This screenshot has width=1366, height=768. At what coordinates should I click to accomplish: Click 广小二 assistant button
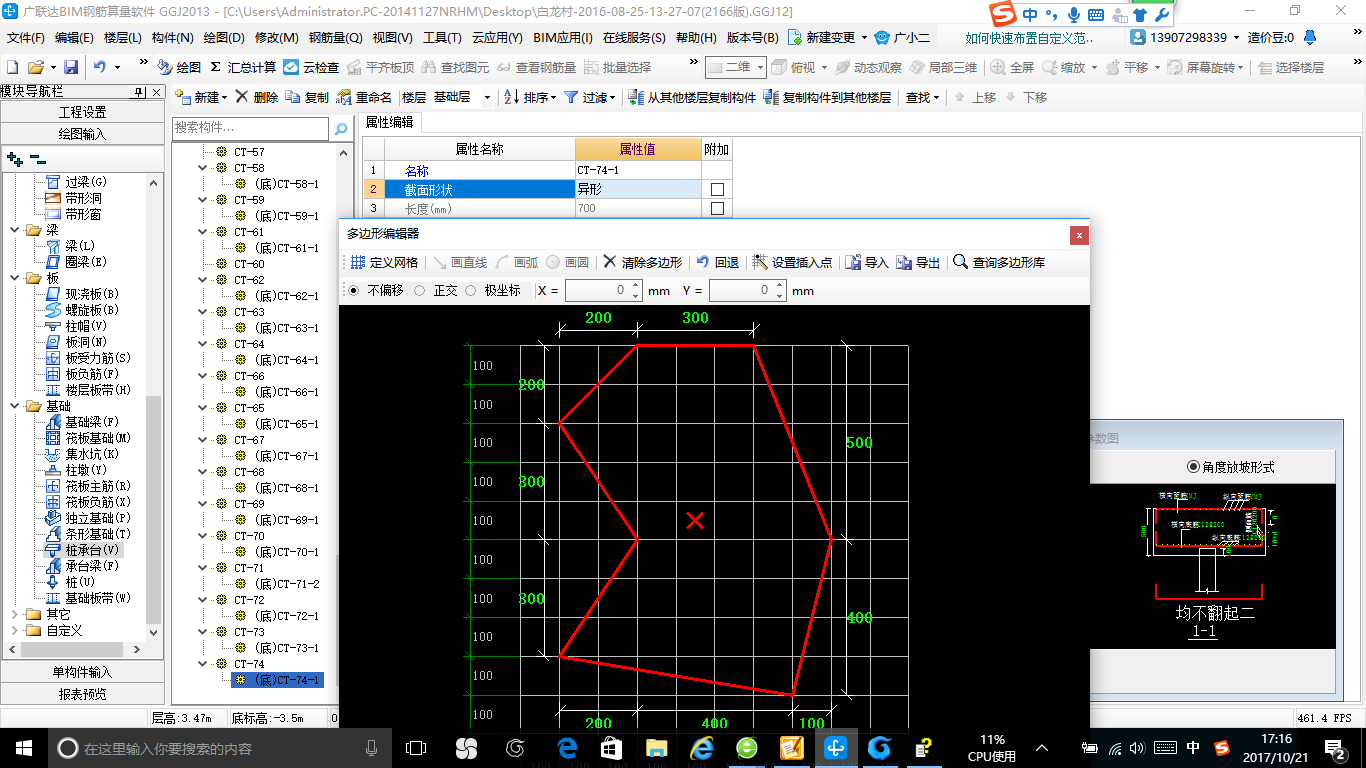(902, 37)
